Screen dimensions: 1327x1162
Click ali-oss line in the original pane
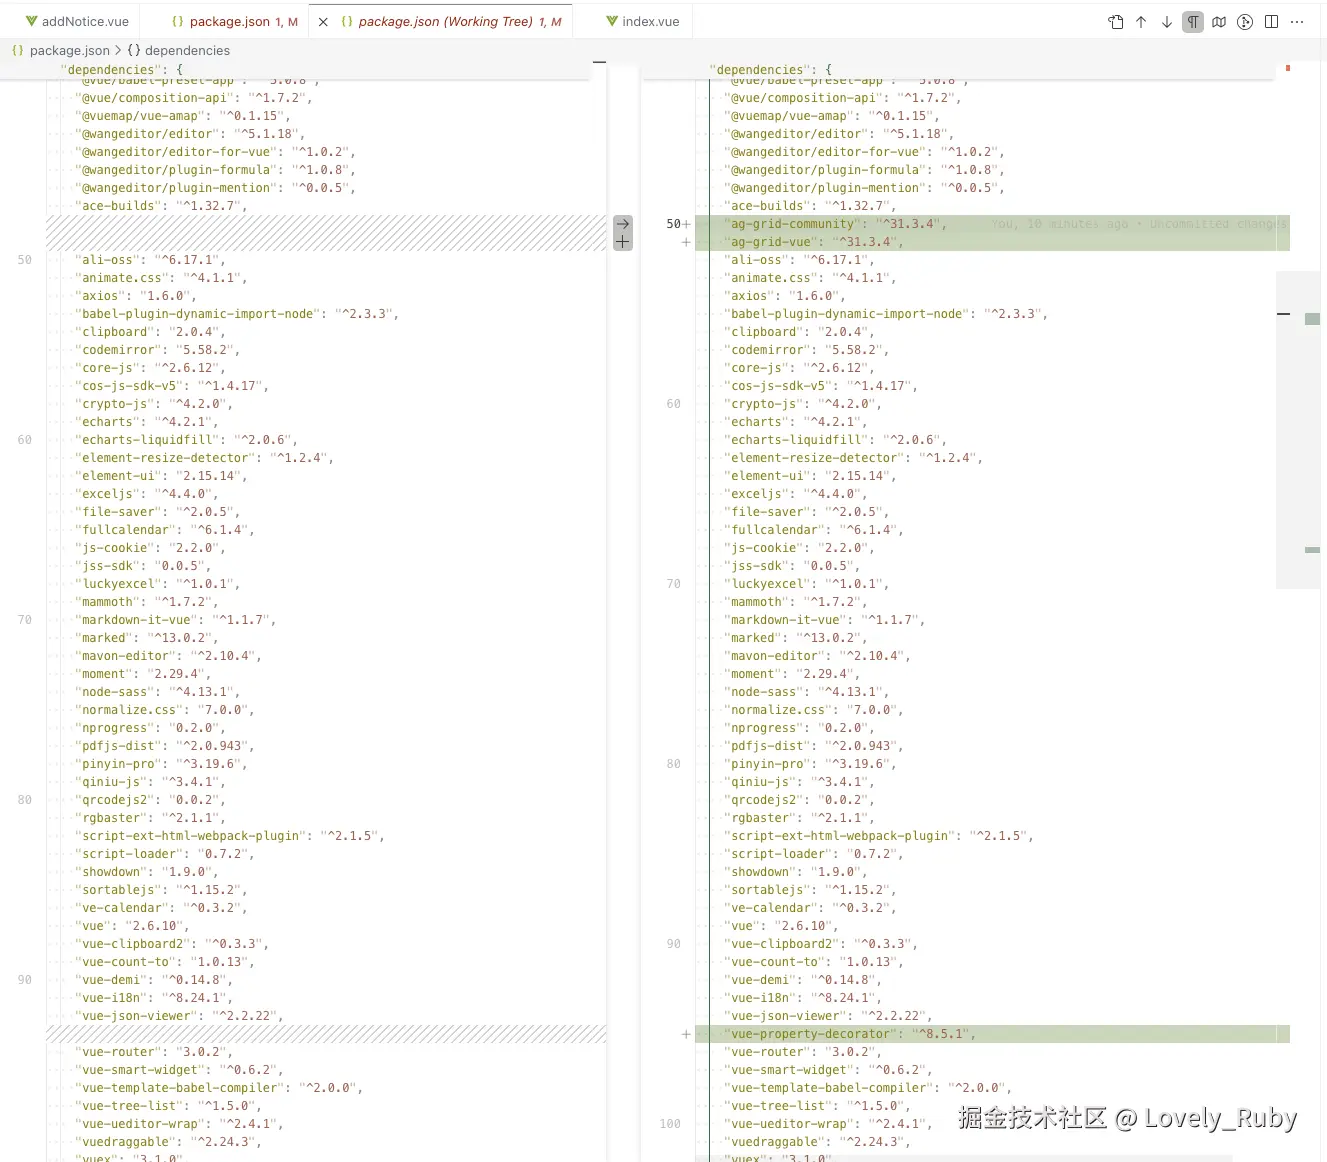[x=150, y=260]
